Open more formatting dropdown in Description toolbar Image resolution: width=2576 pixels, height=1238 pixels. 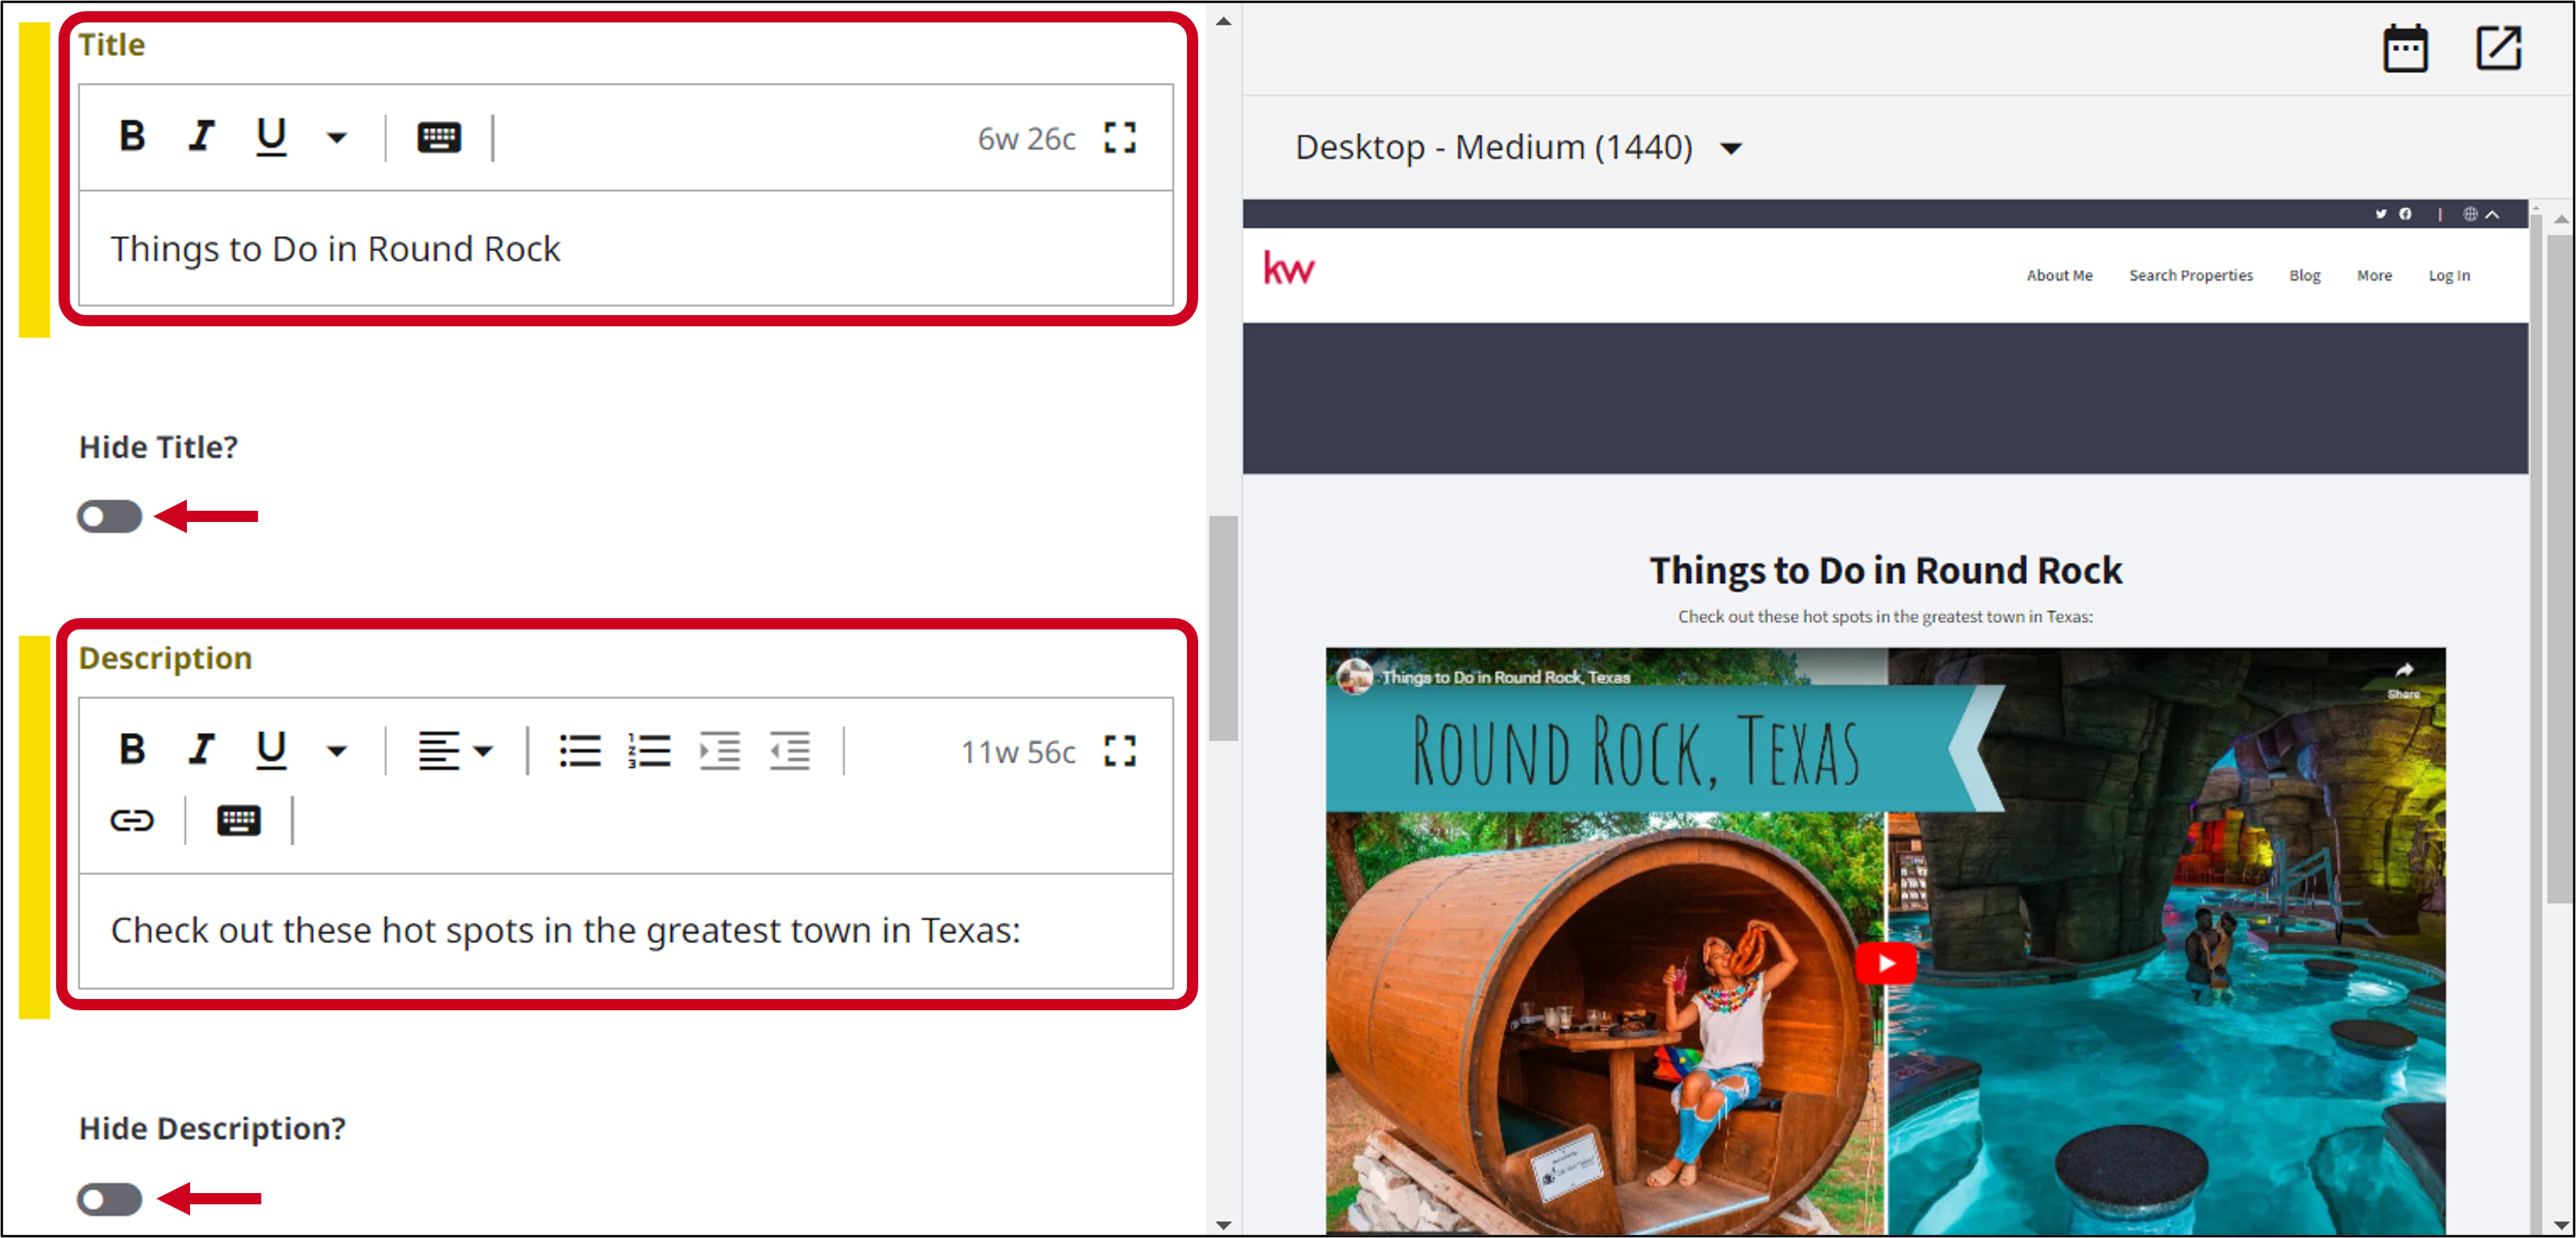(337, 751)
